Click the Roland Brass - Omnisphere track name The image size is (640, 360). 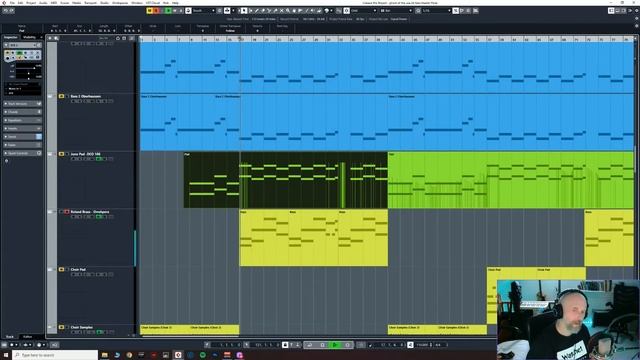click(x=90, y=212)
